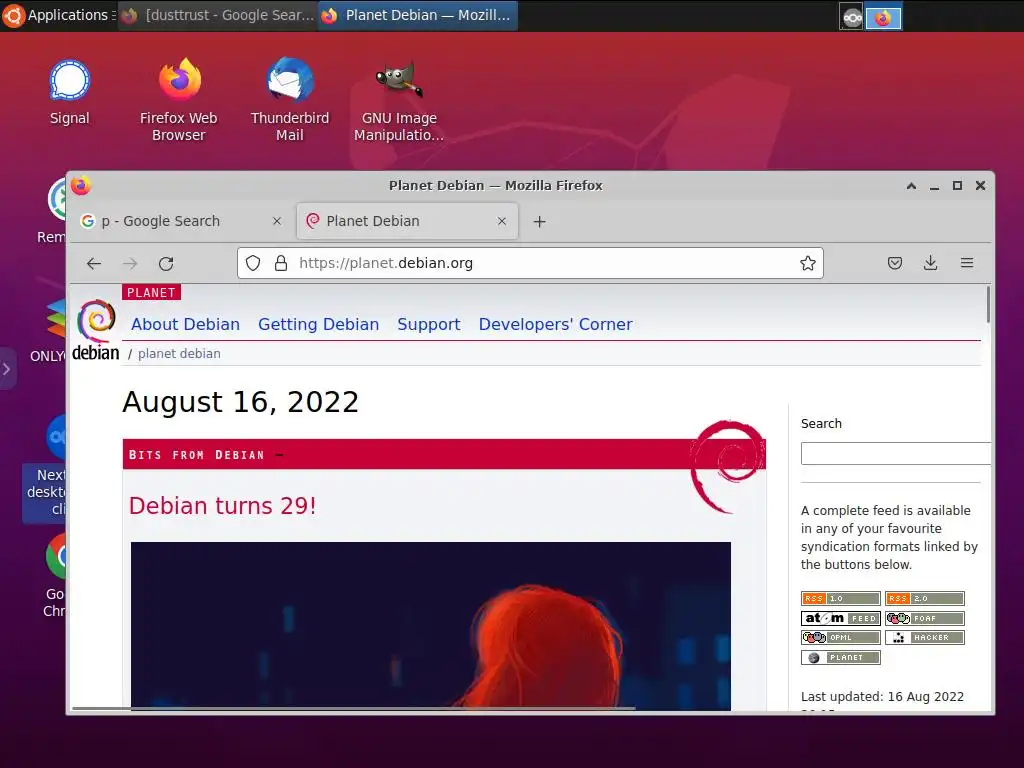Click the red PLANET label
This screenshot has width=1024, height=768.
pos(152,293)
